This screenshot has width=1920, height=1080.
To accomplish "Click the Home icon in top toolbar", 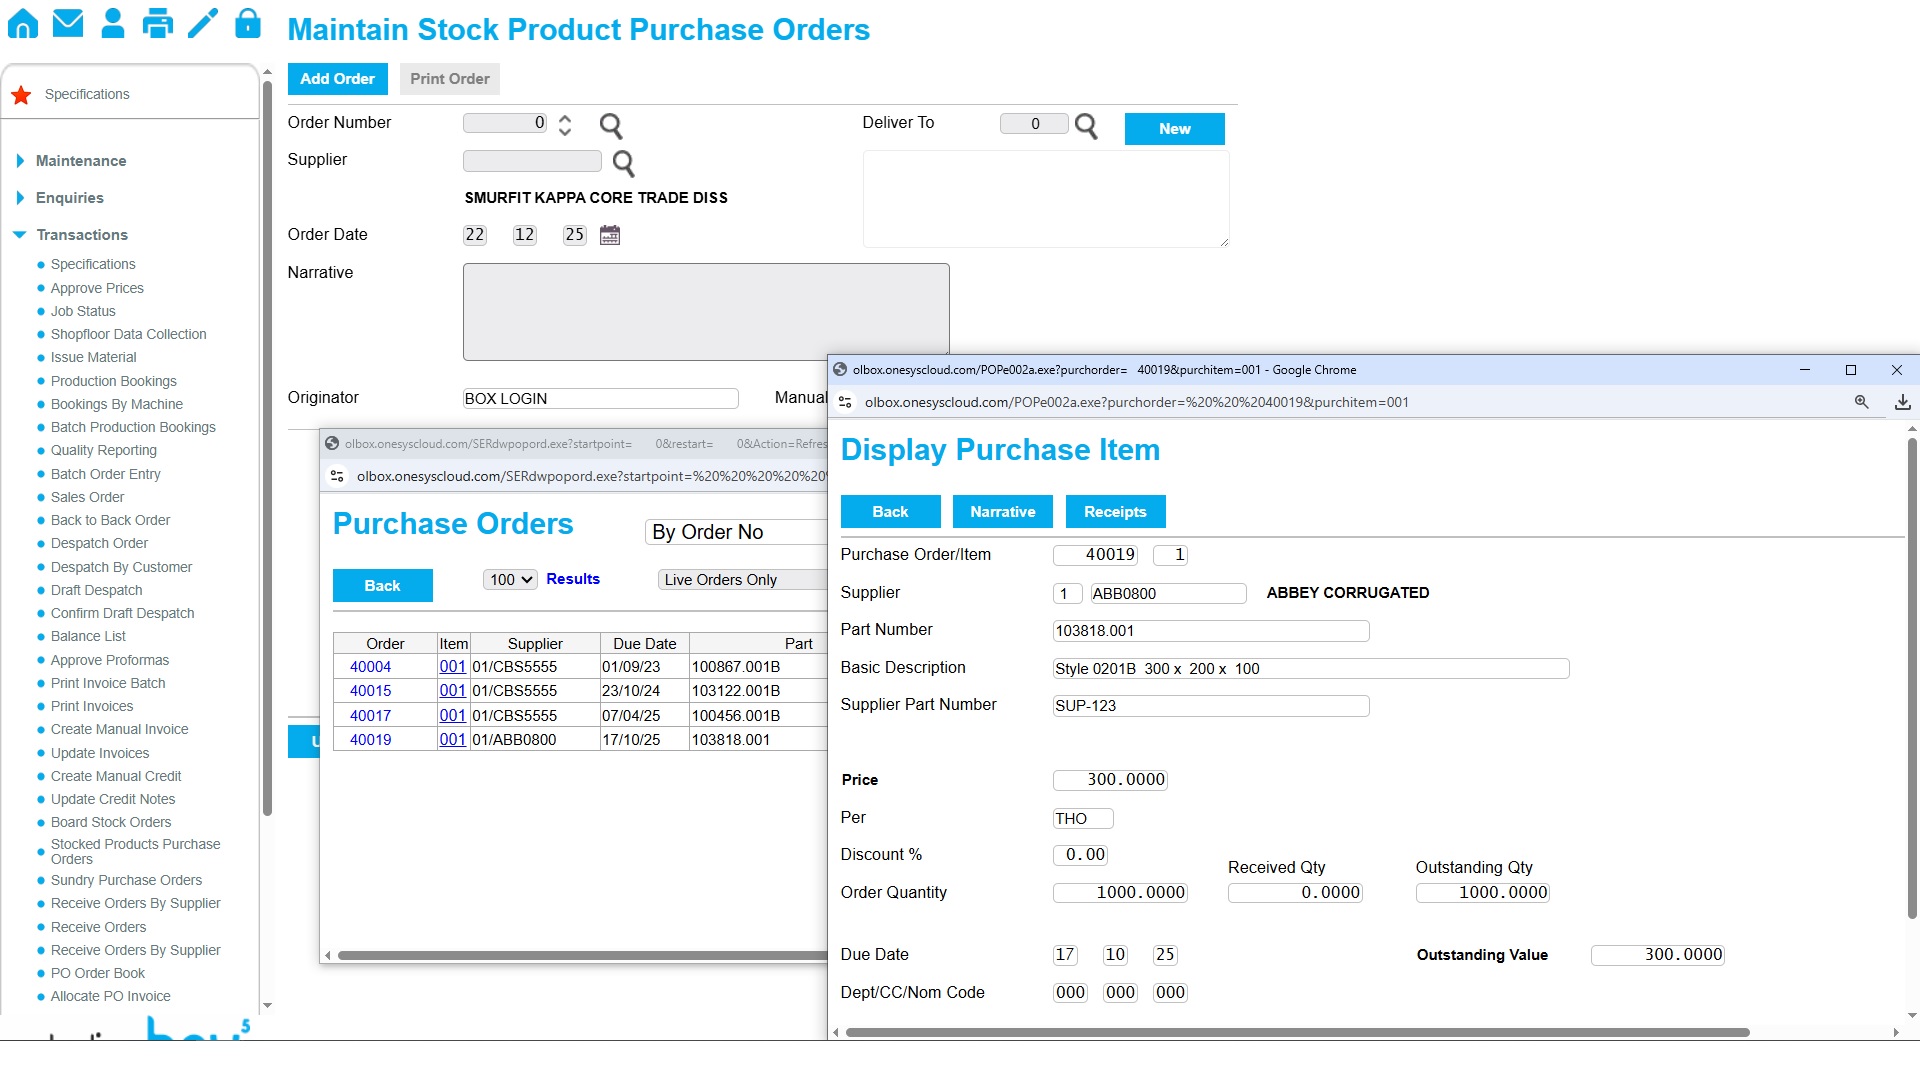I will click(22, 24).
